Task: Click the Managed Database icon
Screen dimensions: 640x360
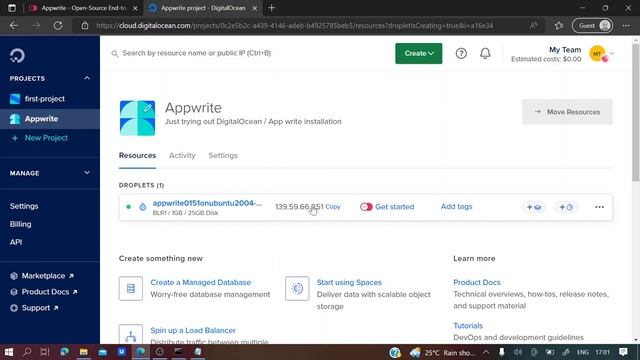Action: click(131, 289)
